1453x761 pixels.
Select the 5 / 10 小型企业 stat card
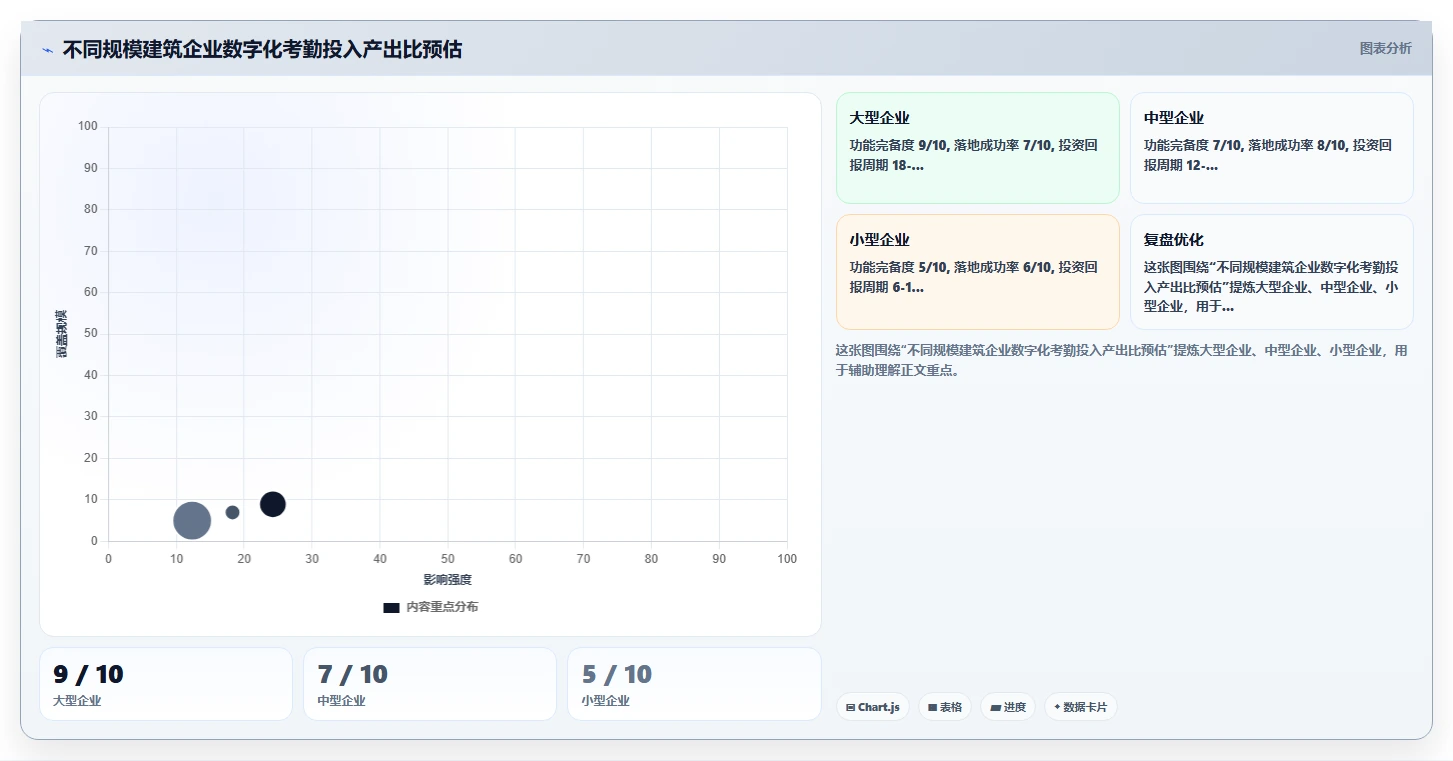[x=694, y=684]
